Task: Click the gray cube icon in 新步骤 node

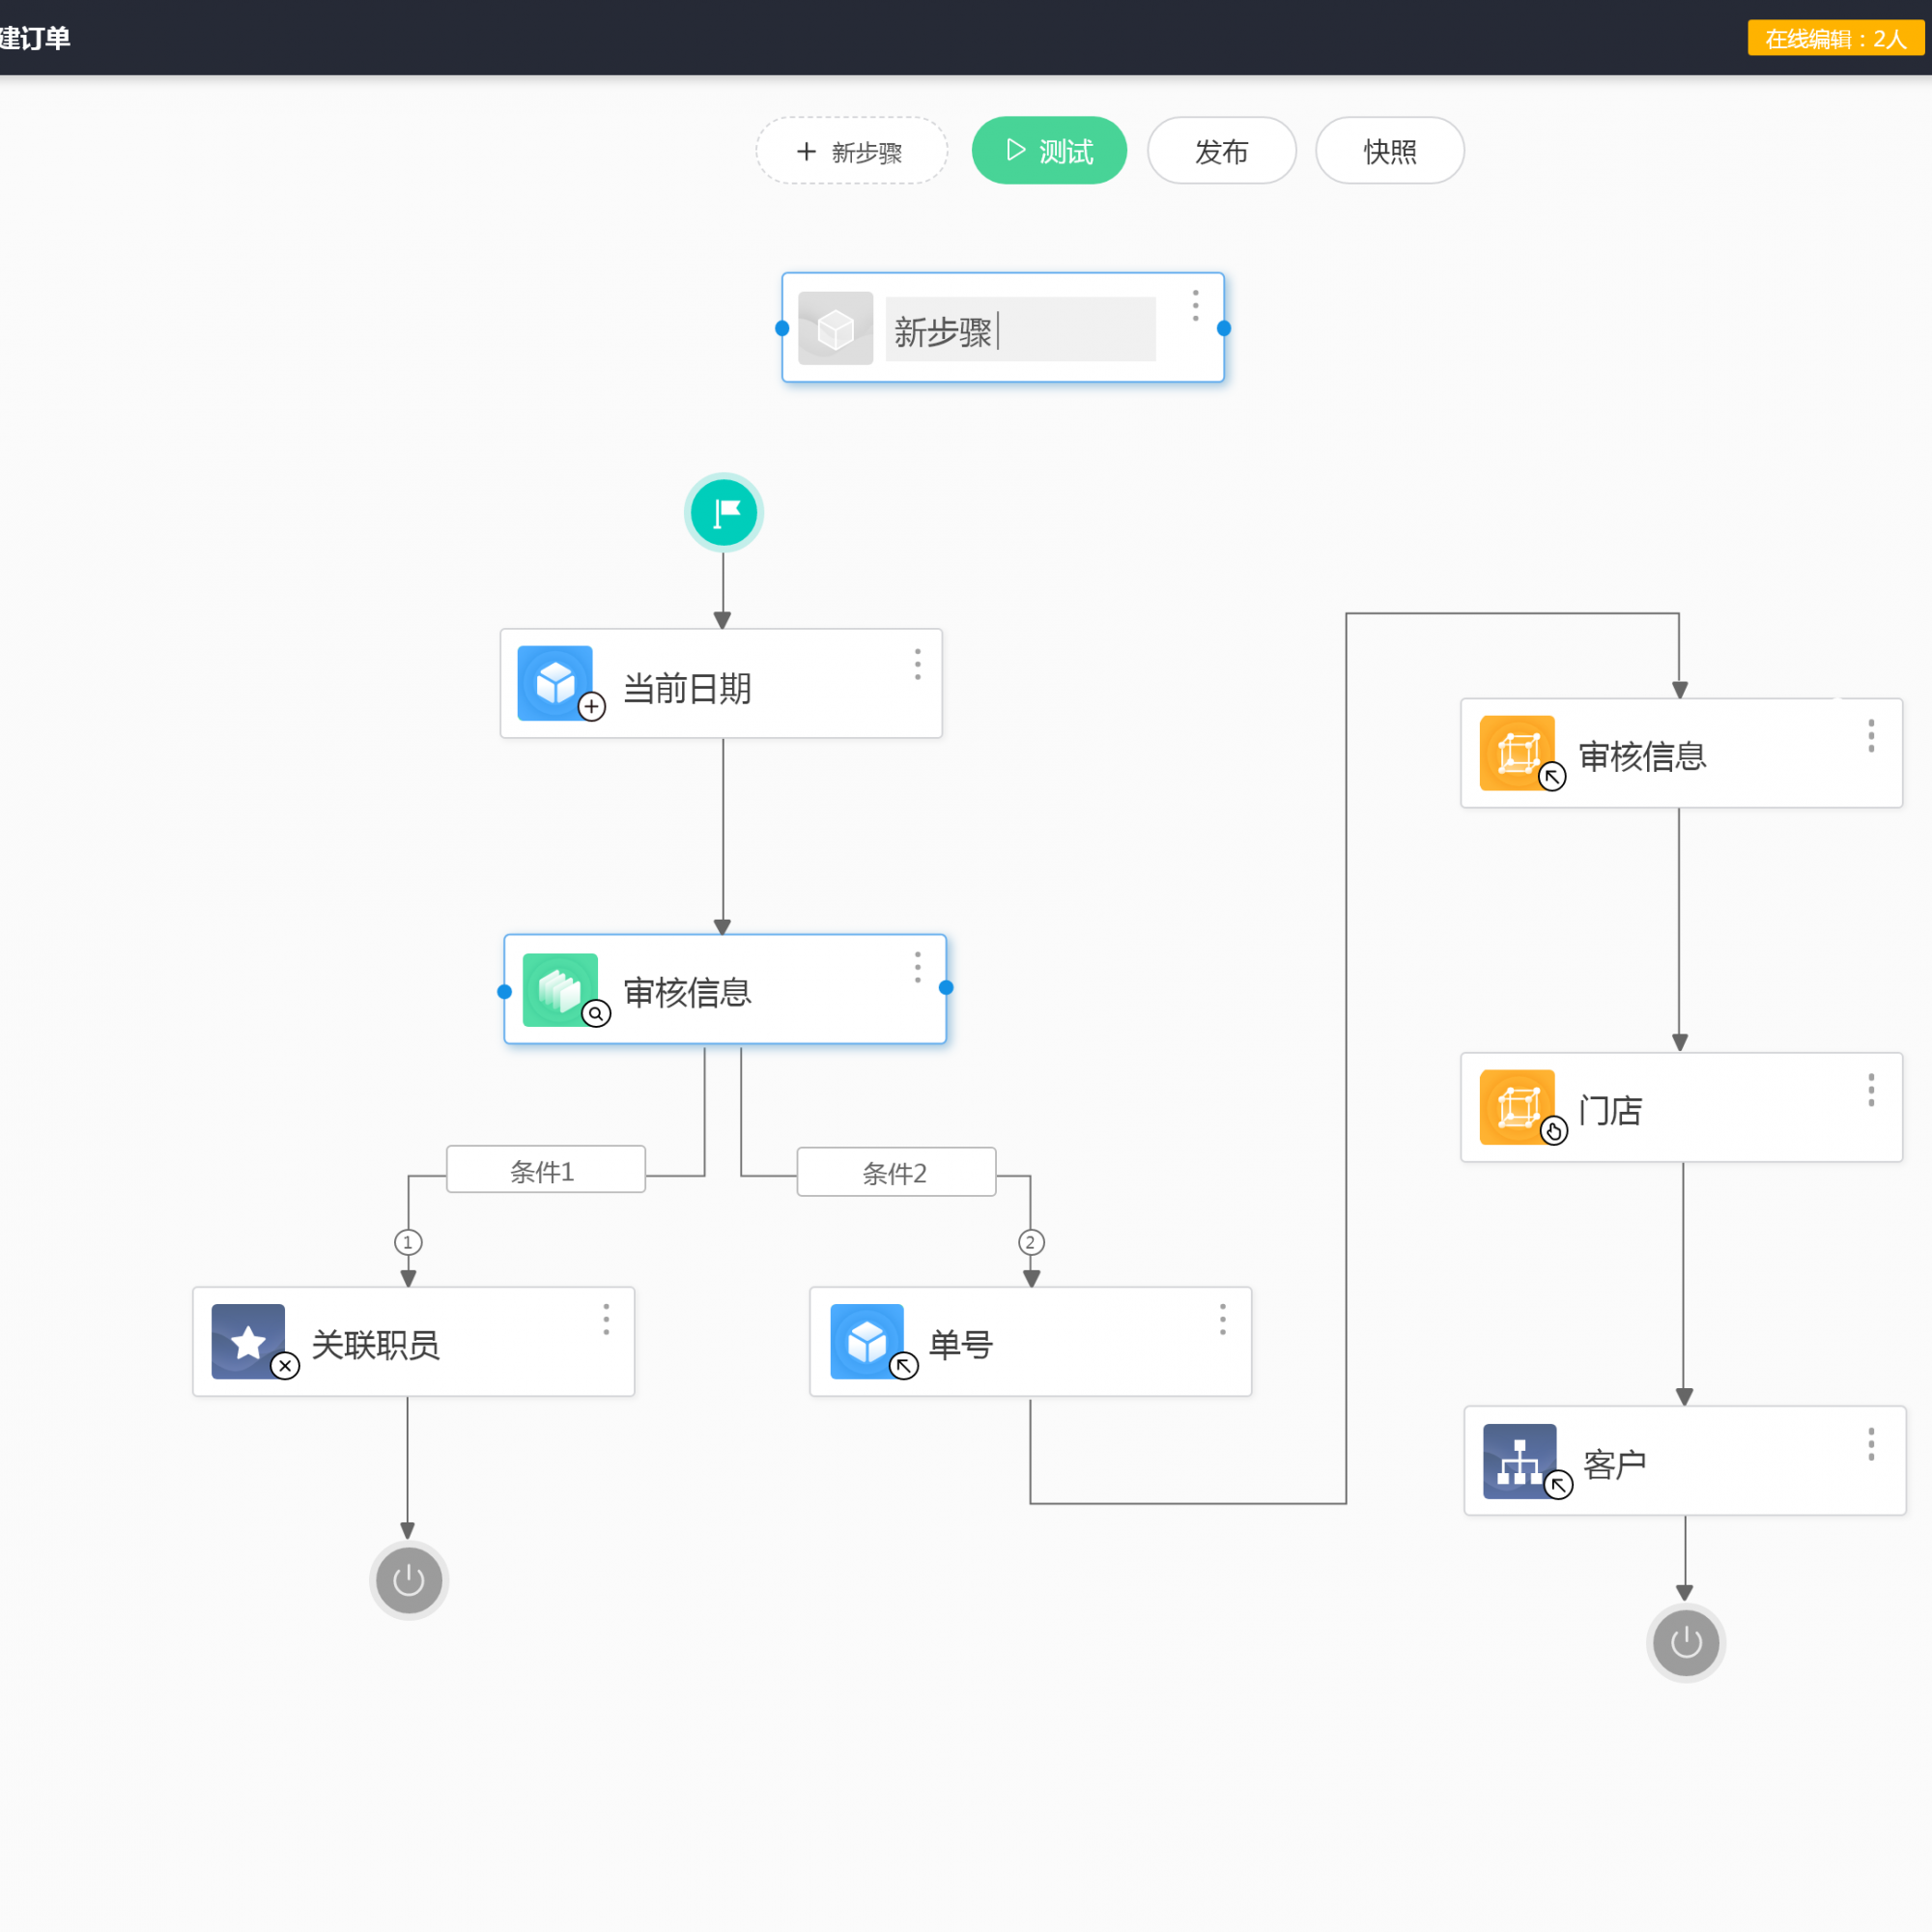Action: tap(834, 328)
